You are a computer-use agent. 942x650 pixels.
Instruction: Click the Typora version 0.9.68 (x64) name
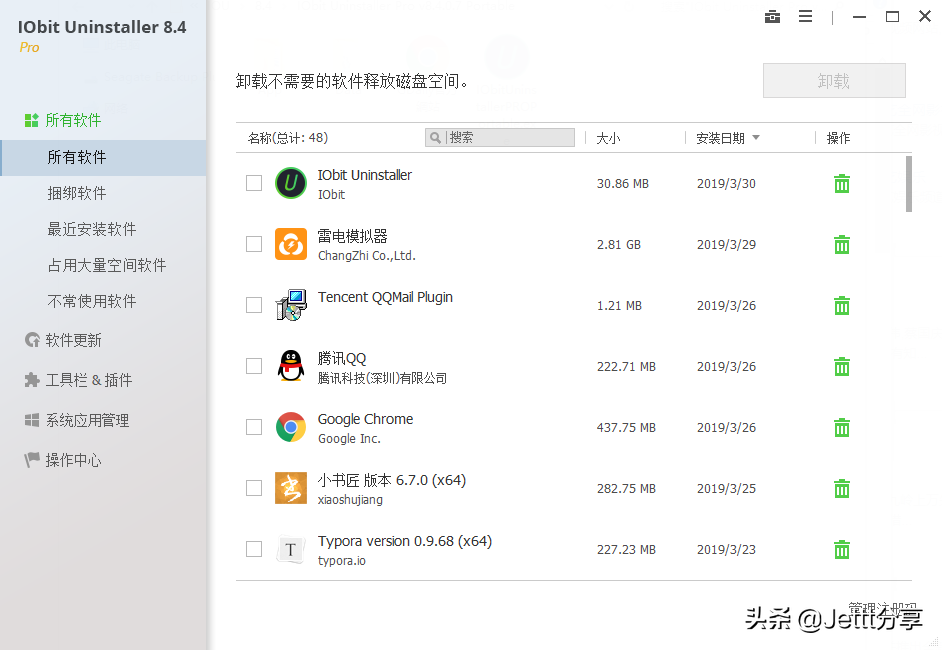point(405,541)
